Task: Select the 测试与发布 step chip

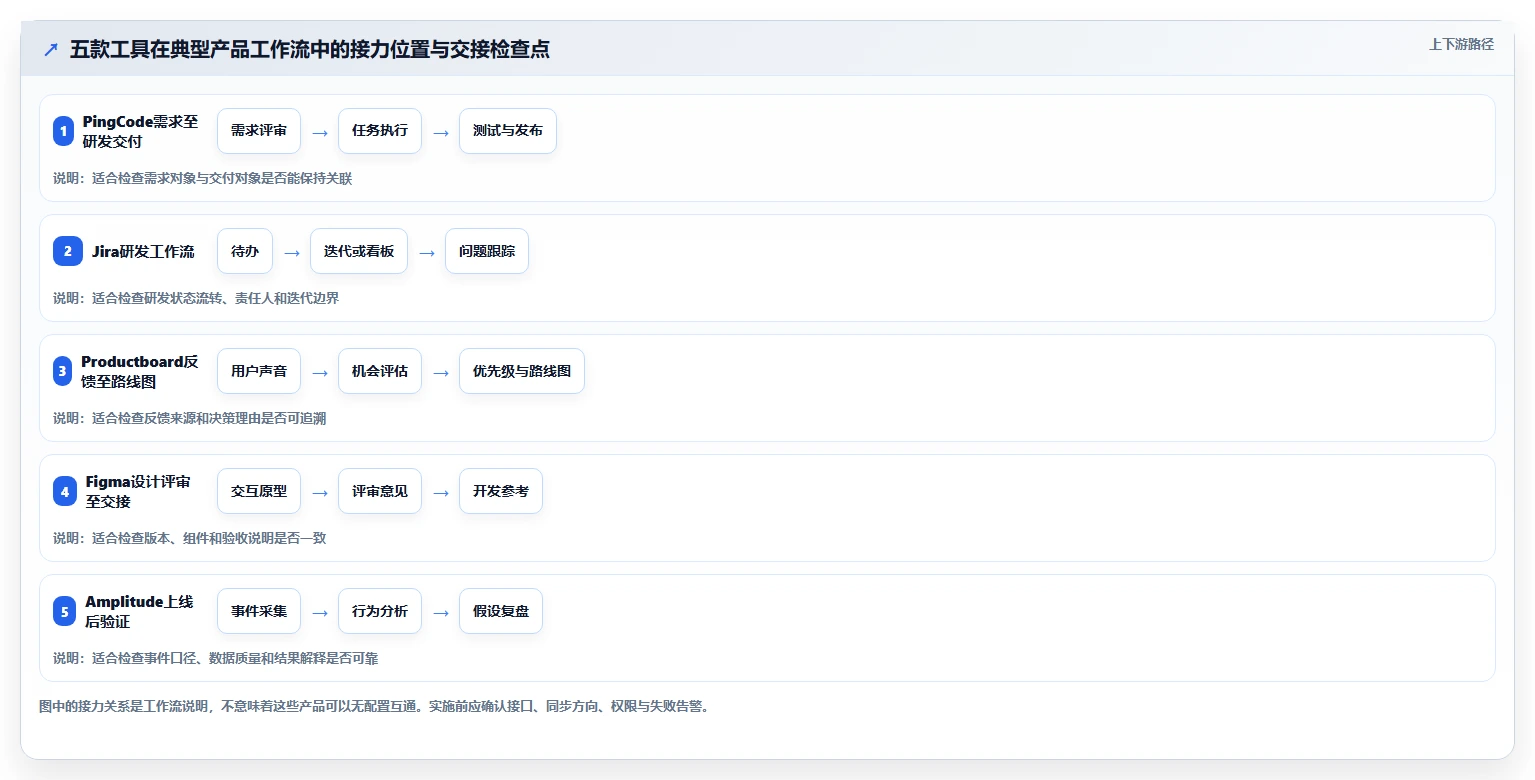Action: pyautogui.click(x=508, y=131)
